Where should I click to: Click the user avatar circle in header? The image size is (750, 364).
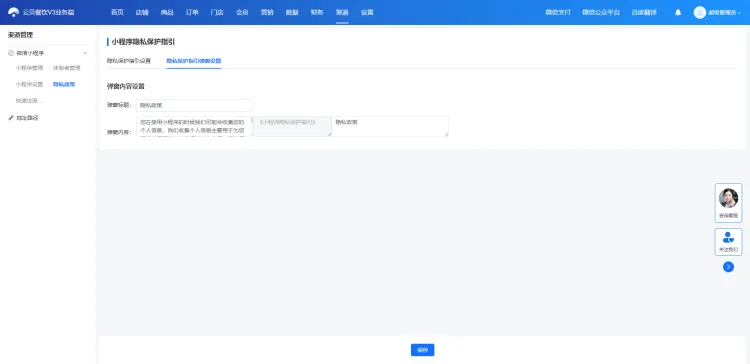coord(700,12)
